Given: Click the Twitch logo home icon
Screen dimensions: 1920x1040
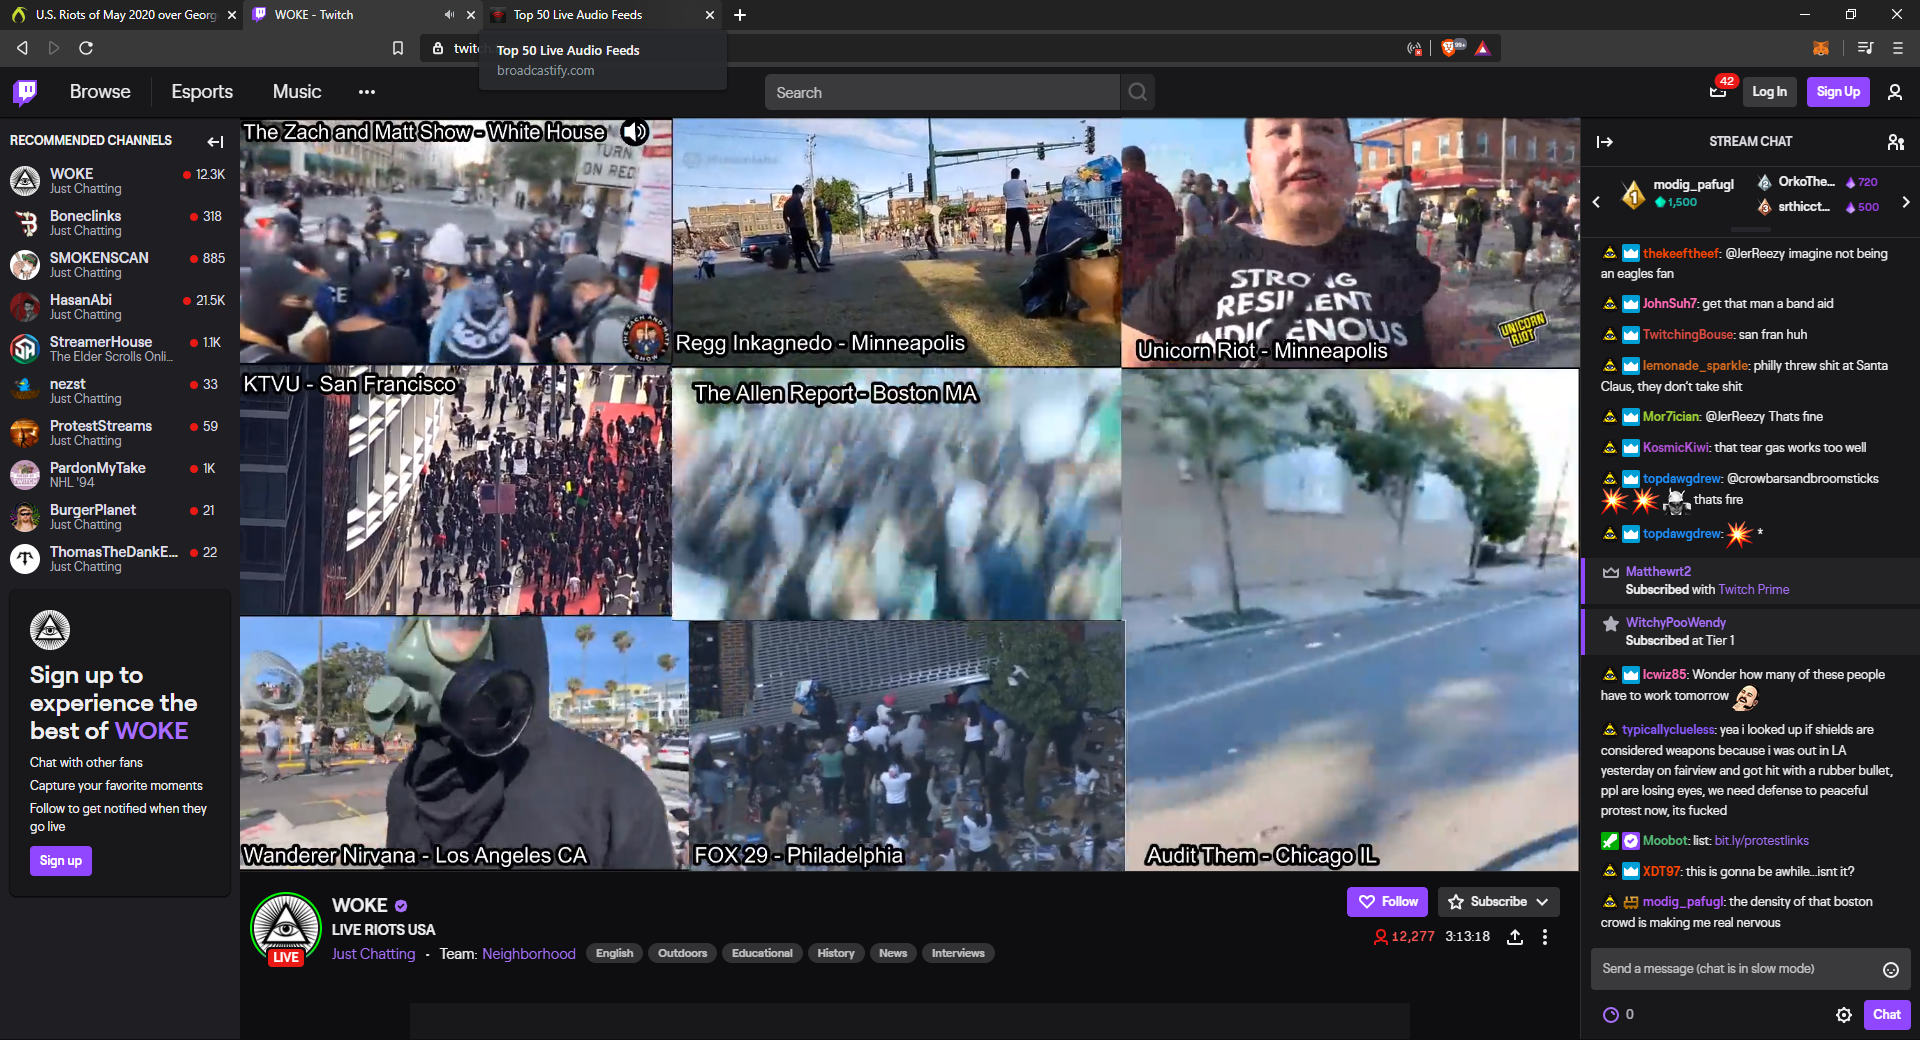Looking at the screenshot, I should click(x=26, y=92).
